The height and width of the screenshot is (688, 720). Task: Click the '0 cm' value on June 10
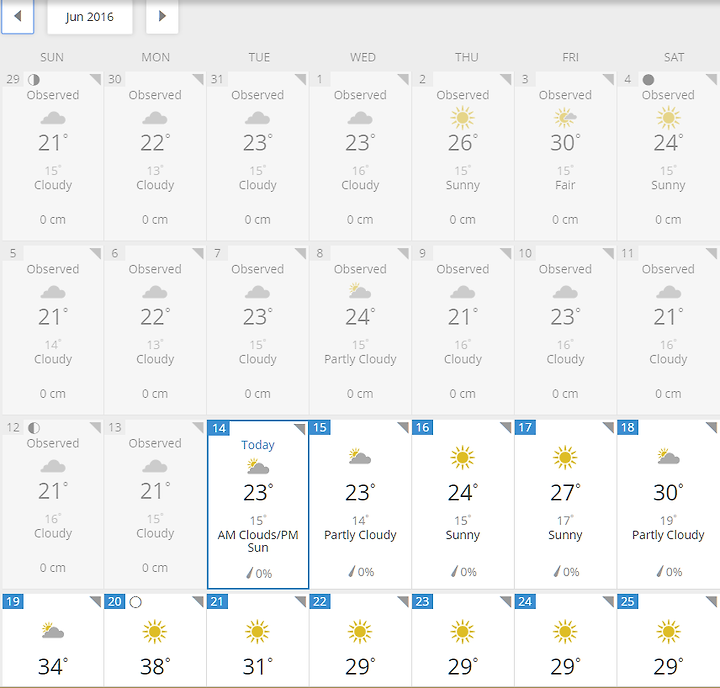pyautogui.click(x=565, y=394)
